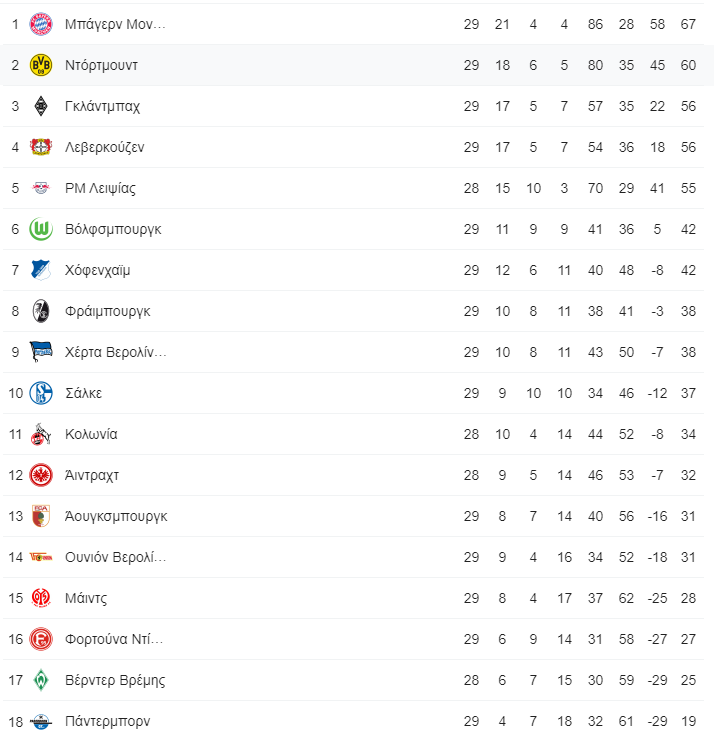Open the Πάντερμπορν team name

[107, 721]
